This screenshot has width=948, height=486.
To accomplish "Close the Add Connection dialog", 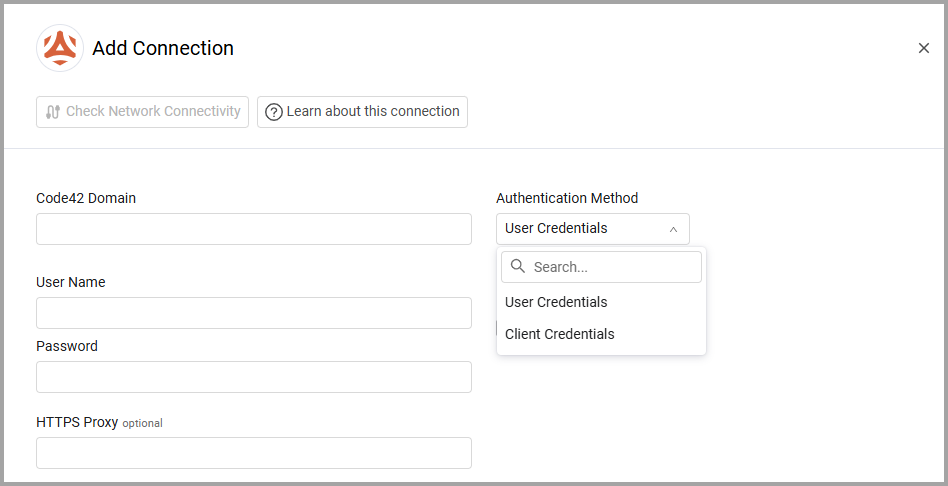I will (923, 48).
